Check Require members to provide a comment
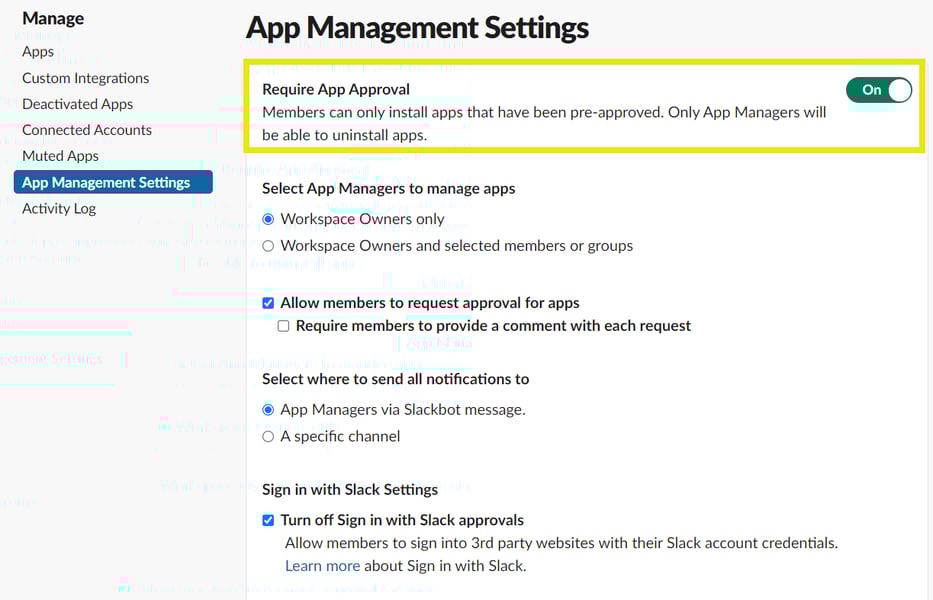Image resolution: width=933 pixels, height=600 pixels. pyautogui.click(x=284, y=326)
